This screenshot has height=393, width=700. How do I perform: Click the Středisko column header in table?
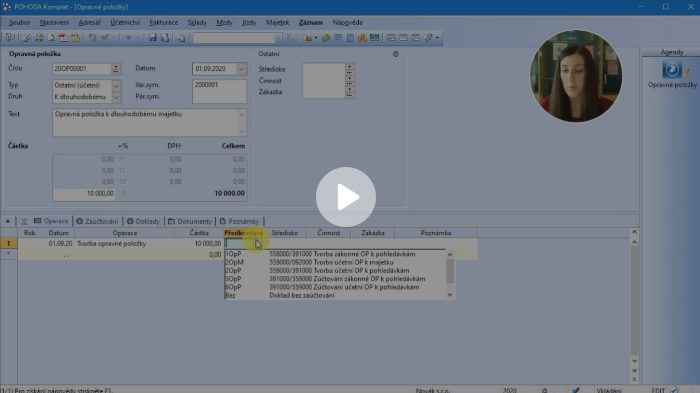pyautogui.click(x=285, y=233)
